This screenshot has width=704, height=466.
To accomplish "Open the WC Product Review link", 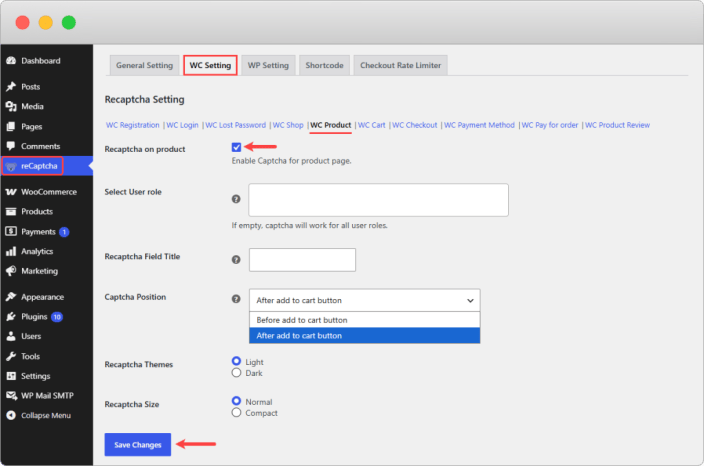I will click(617, 125).
